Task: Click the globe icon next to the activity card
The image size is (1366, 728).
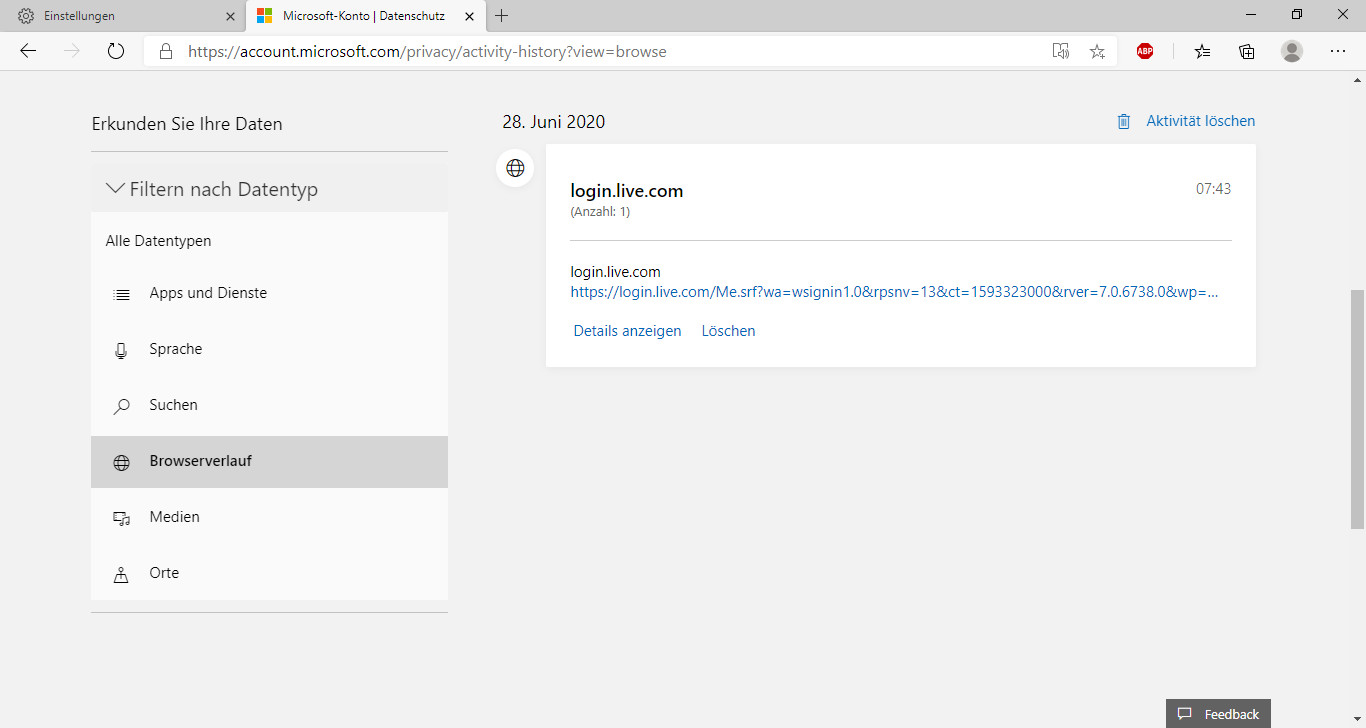Action: point(515,168)
